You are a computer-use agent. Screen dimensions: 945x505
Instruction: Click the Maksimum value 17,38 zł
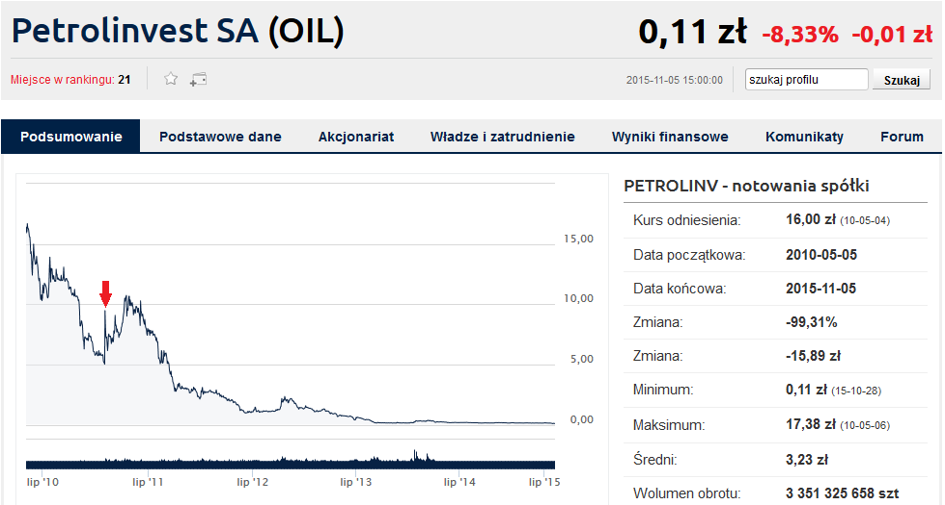pyautogui.click(x=811, y=424)
